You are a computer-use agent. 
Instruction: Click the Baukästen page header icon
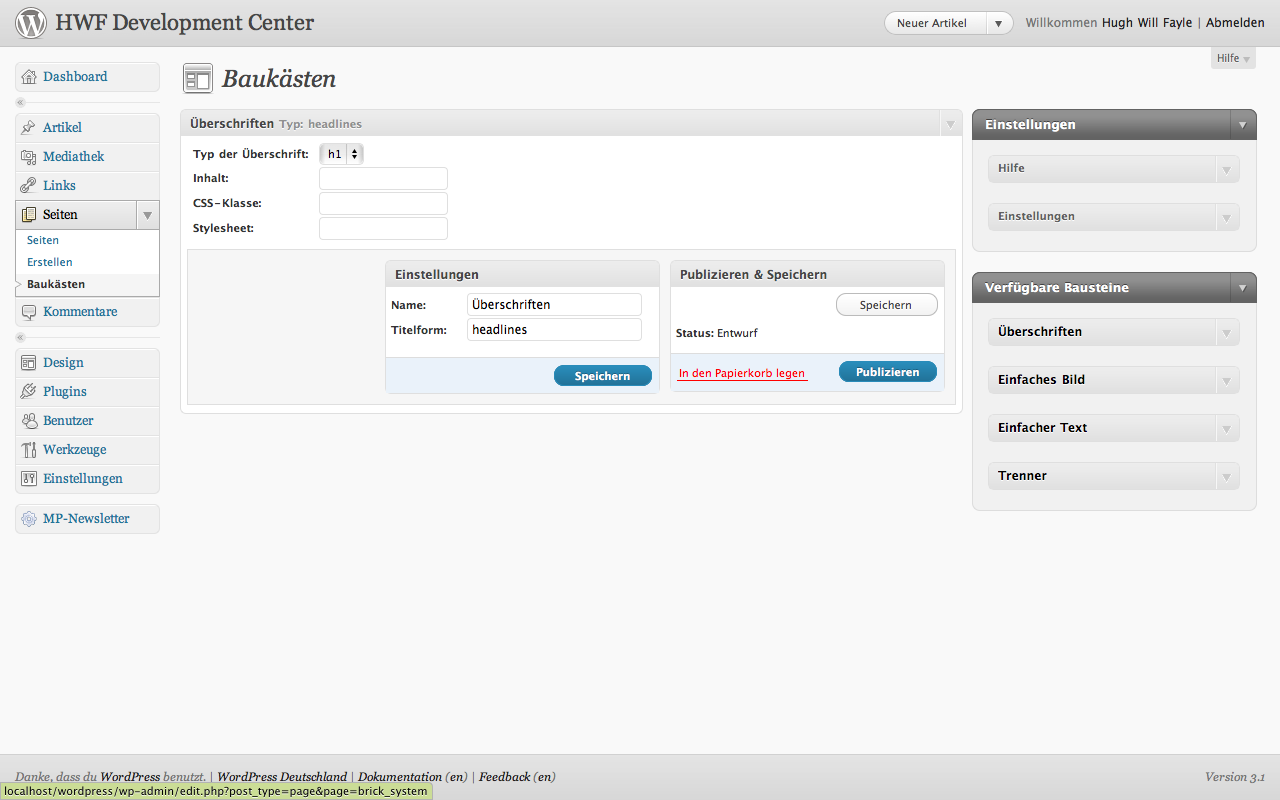[198, 79]
